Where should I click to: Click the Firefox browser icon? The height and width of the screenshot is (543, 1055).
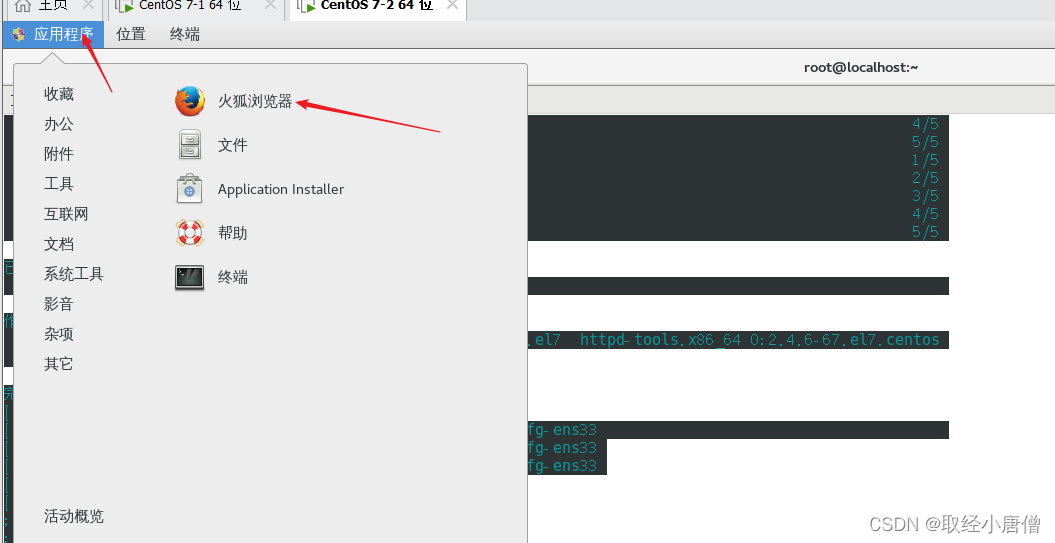click(x=190, y=101)
